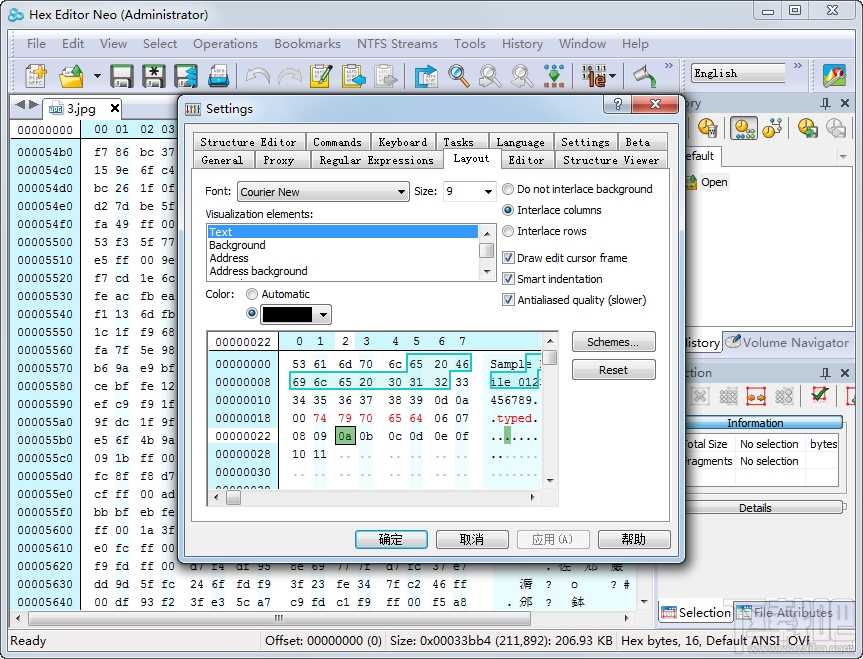Expand the language toolbar overflow chevron
This screenshot has width=863, height=659.
point(798,66)
